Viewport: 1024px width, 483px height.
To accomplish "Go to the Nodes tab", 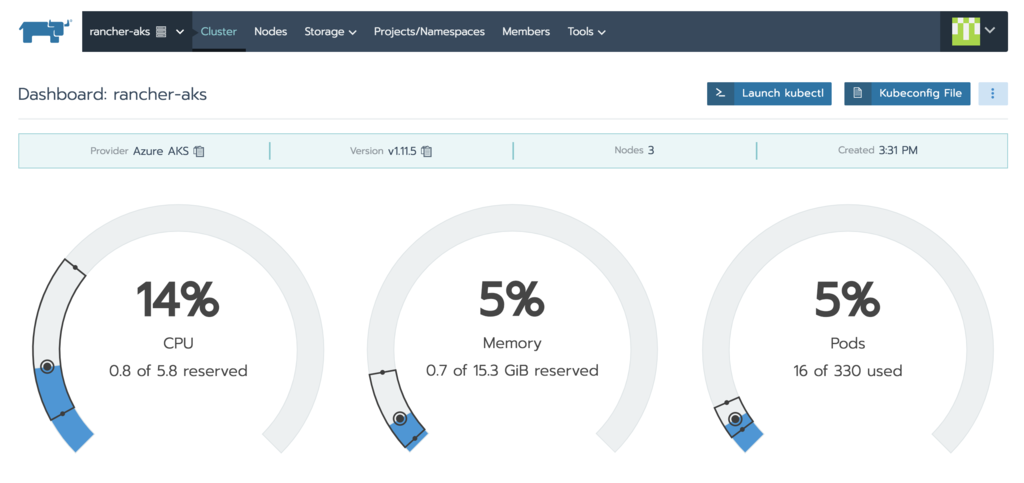I will 270,31.
